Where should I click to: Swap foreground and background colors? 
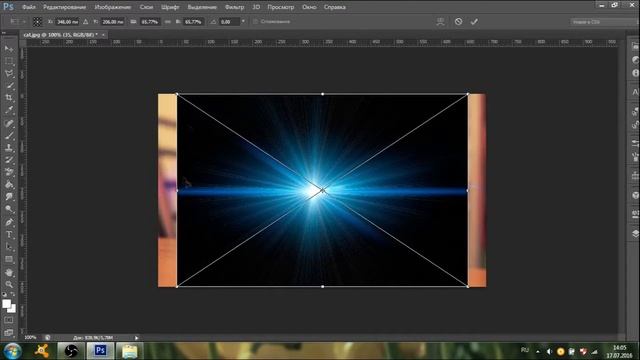point(13,294)
